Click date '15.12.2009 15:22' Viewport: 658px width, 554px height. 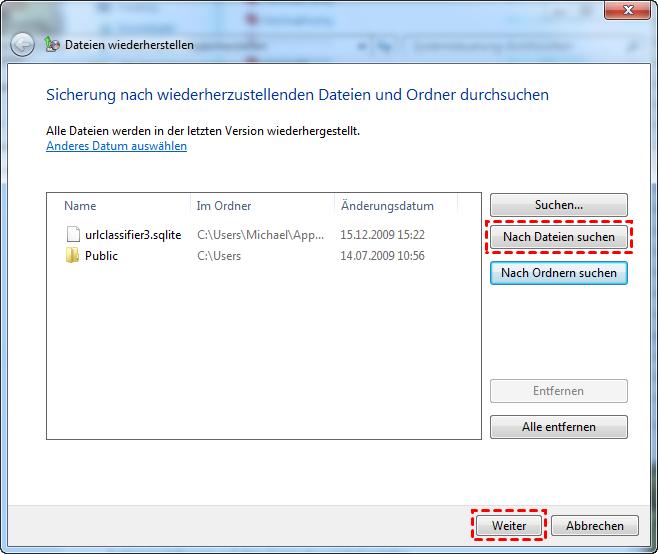[382, 235]
